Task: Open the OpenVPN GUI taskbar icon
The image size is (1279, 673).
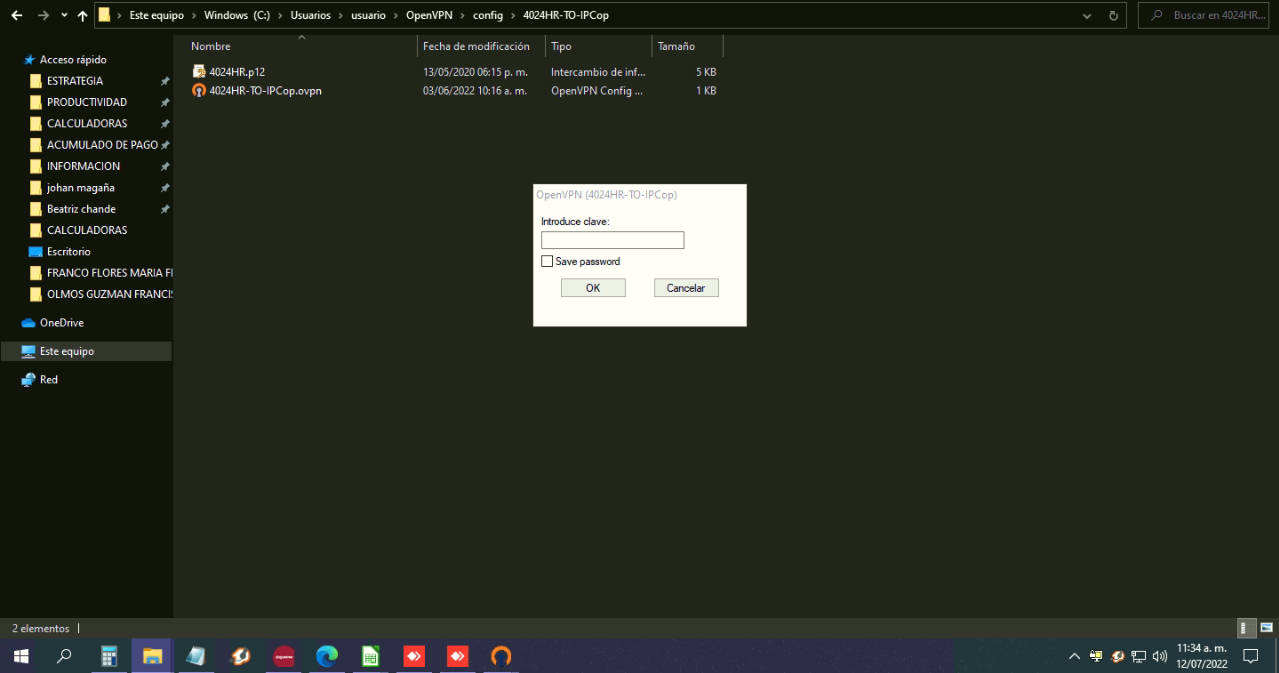Action: click(501, 656)
